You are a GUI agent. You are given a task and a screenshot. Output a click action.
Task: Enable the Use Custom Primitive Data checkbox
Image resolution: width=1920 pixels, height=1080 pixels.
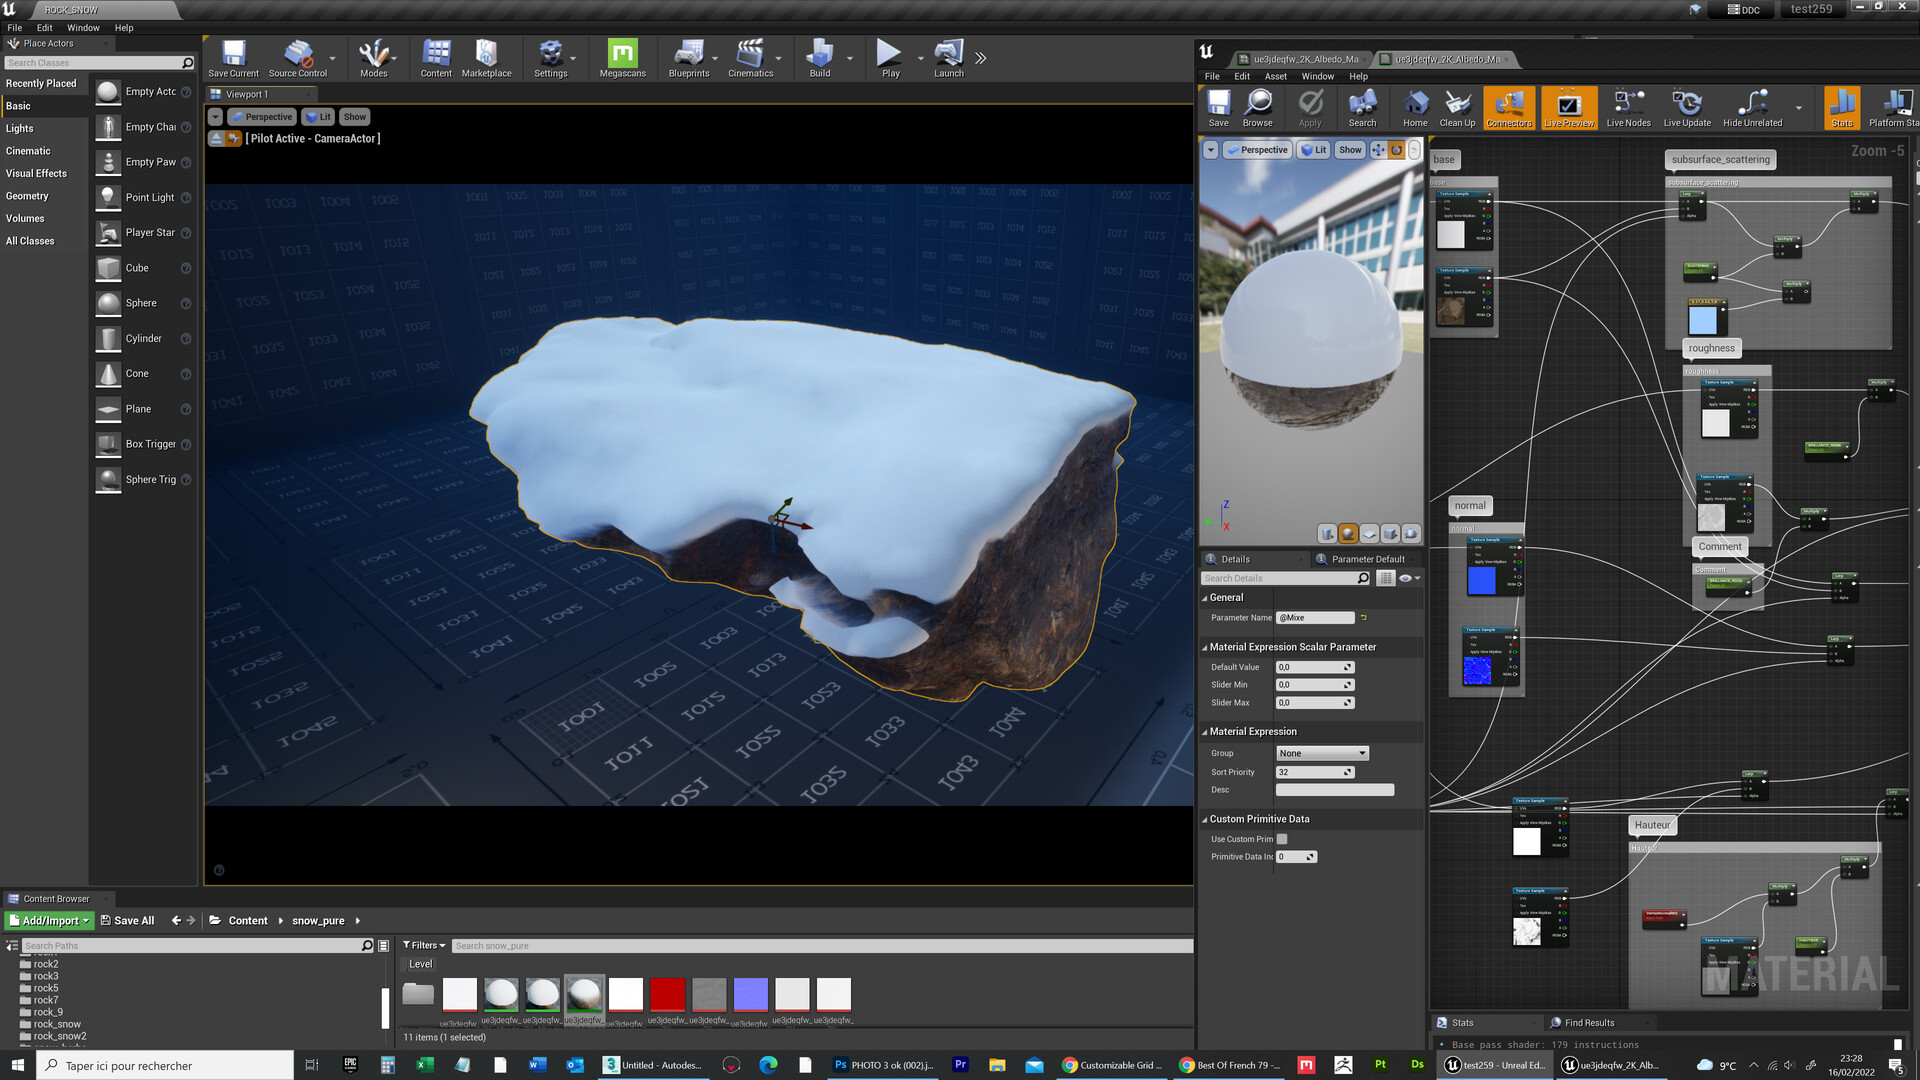[1281, 839]
